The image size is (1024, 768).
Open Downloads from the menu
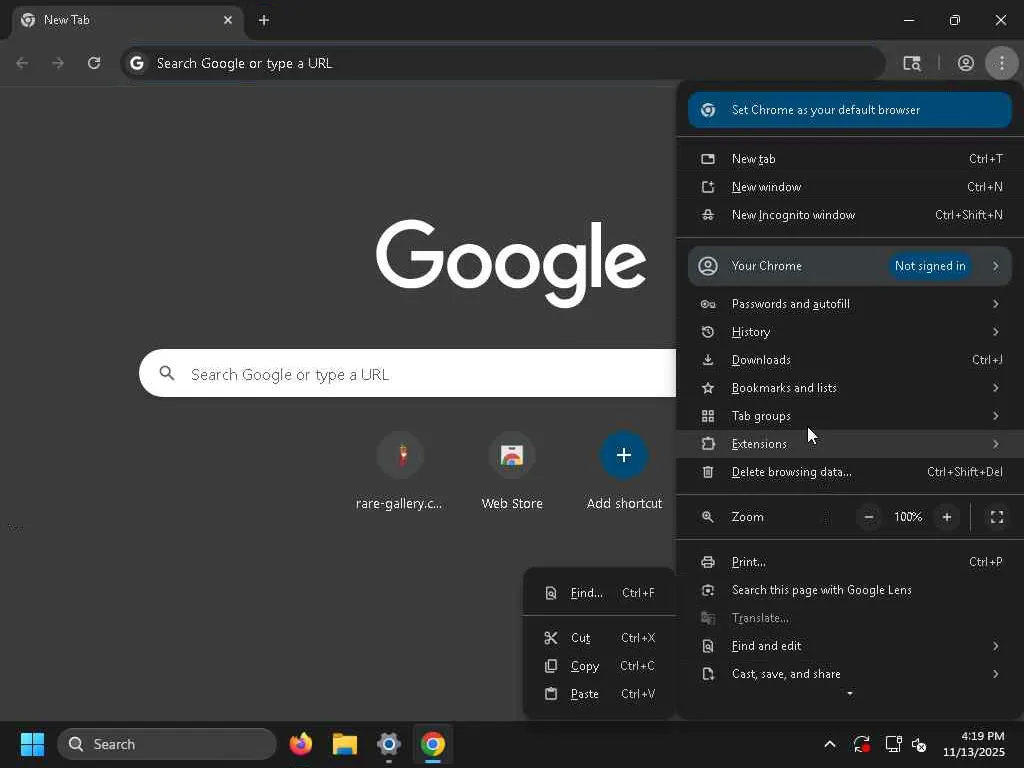850,360
